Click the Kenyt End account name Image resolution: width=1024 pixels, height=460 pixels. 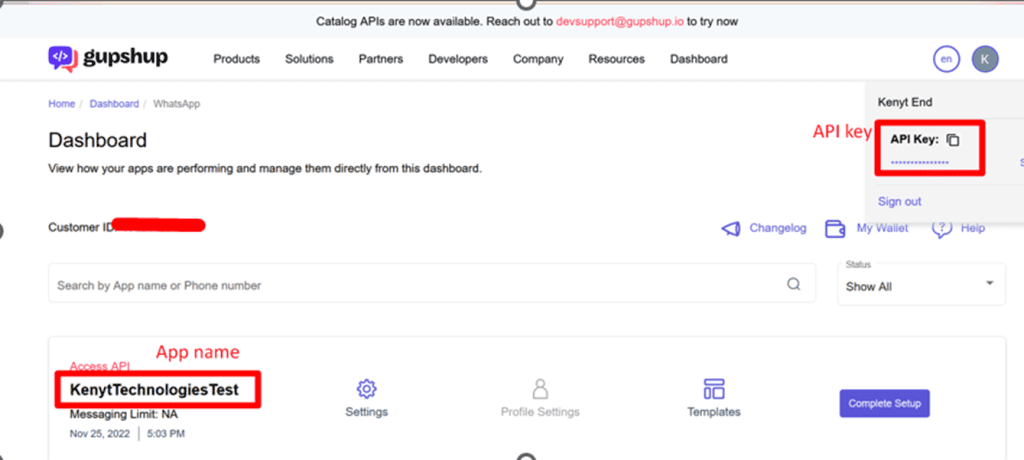pos(904,103)
